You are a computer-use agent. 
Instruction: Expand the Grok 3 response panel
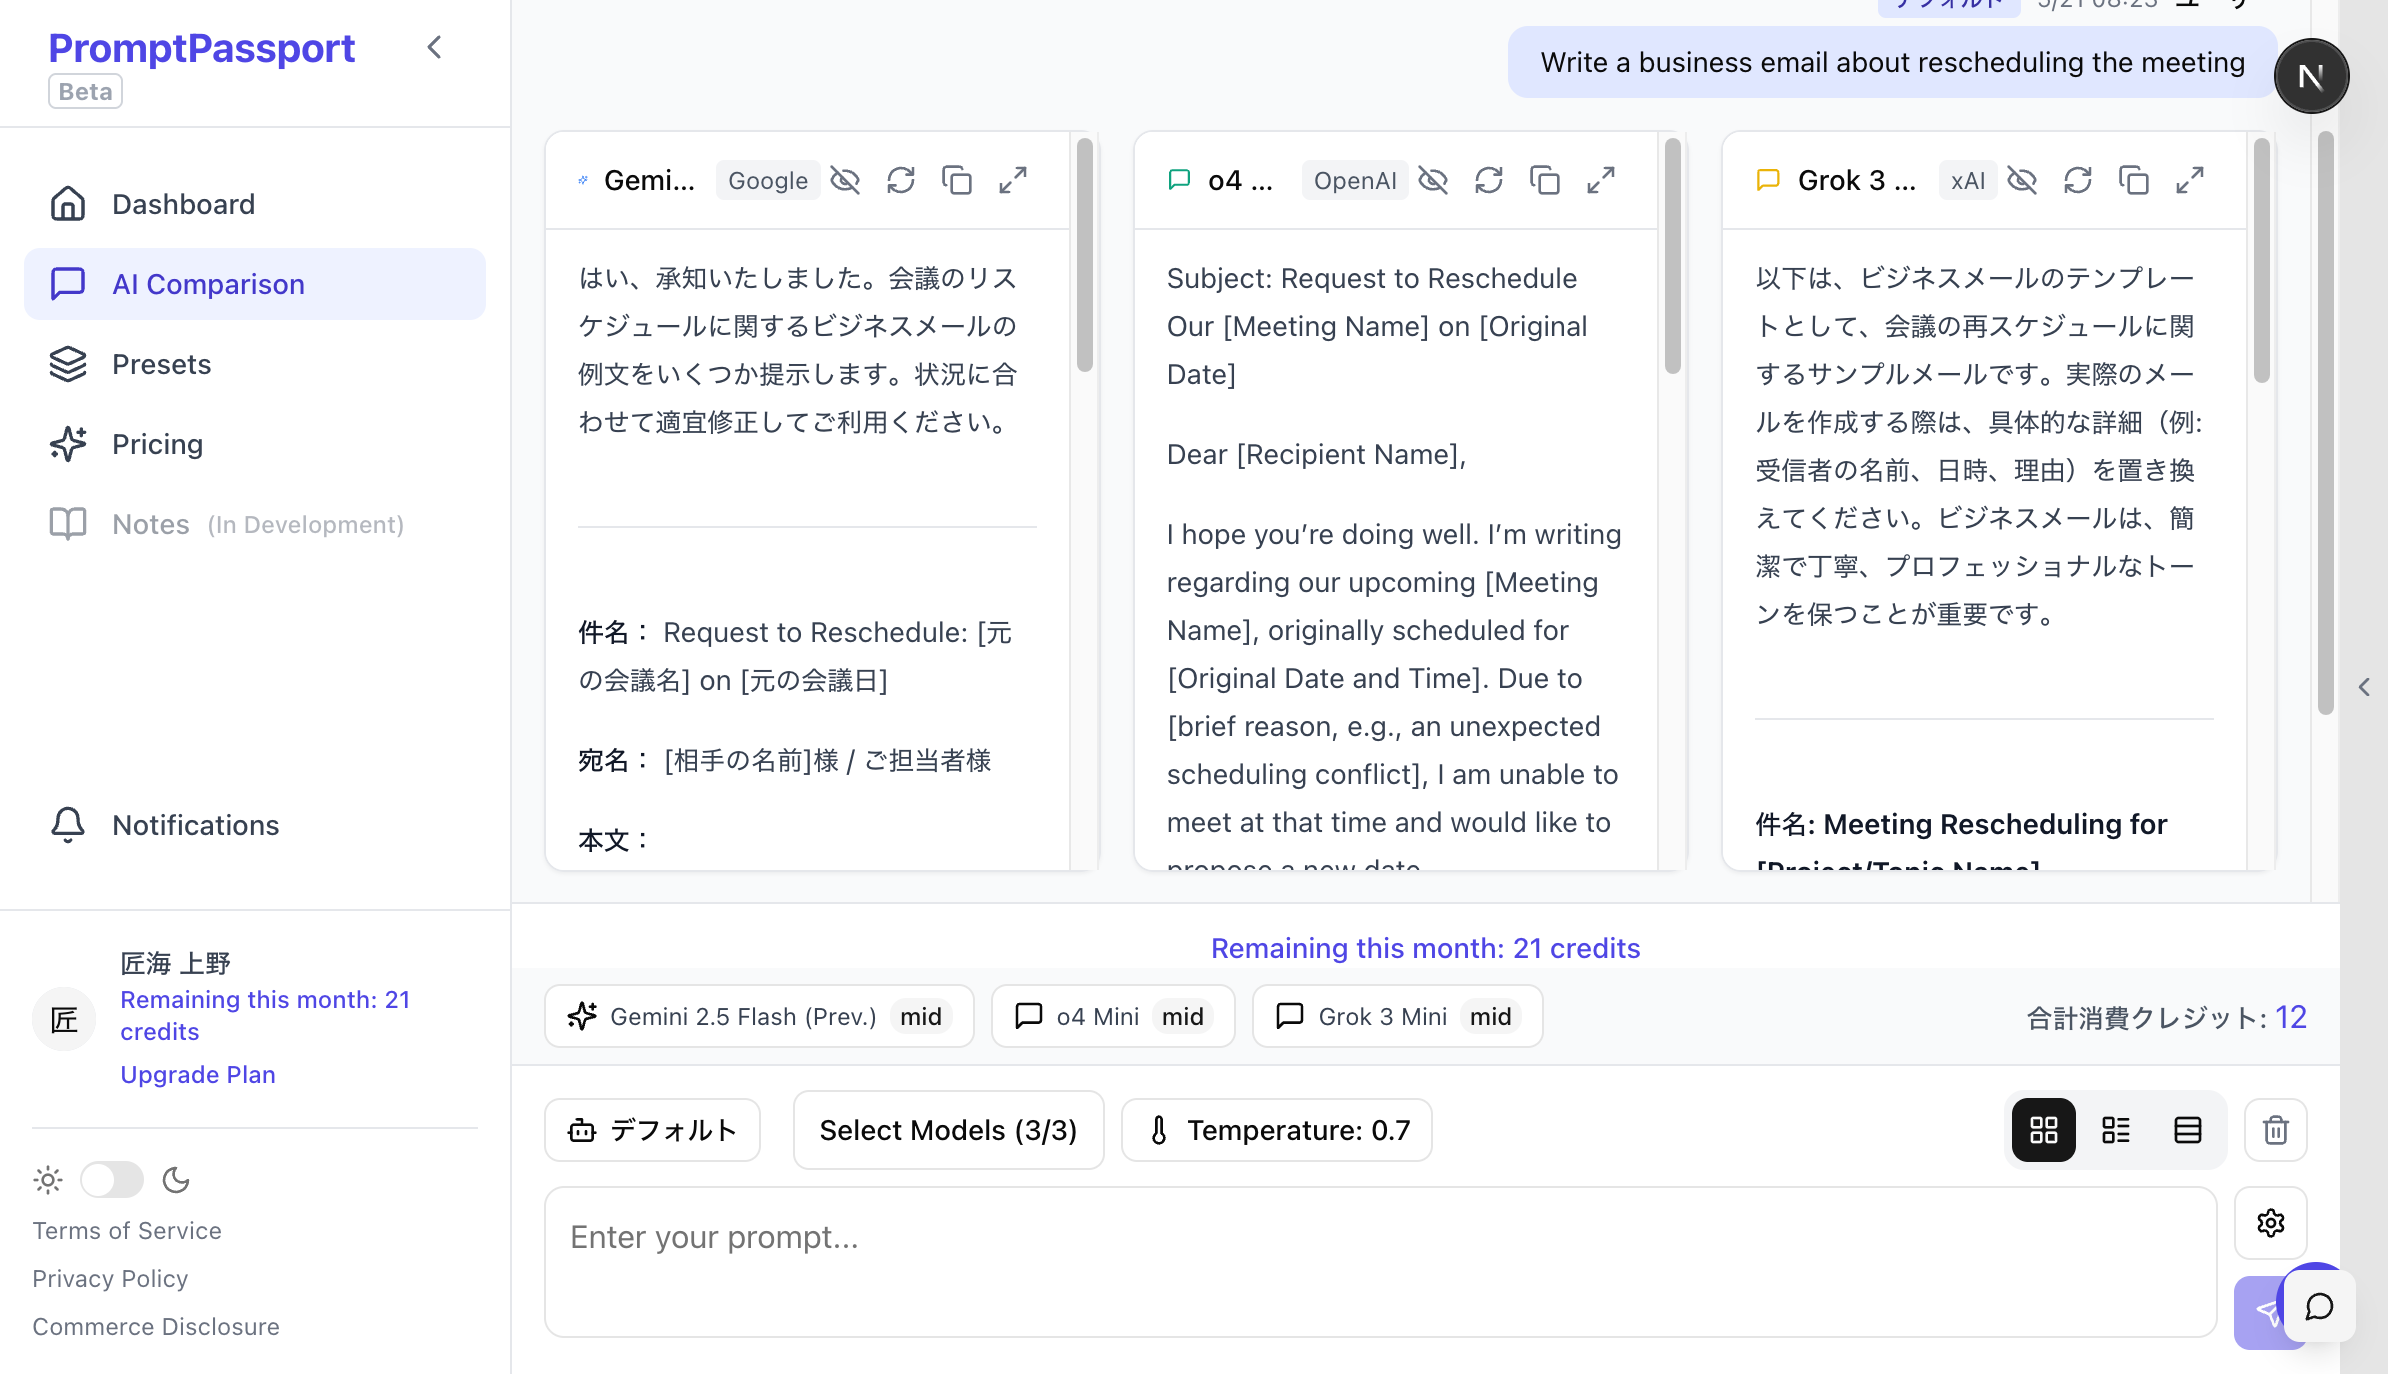click(x=2190, y=180)
